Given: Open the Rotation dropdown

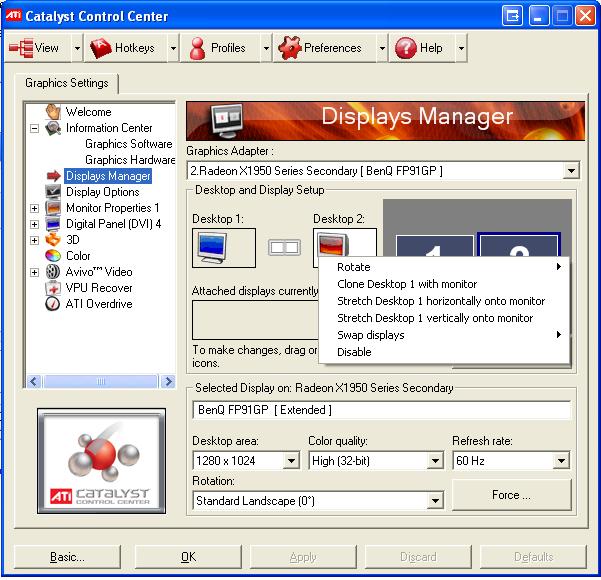Looking at the screenshot, I should click(x=435, y=501).
